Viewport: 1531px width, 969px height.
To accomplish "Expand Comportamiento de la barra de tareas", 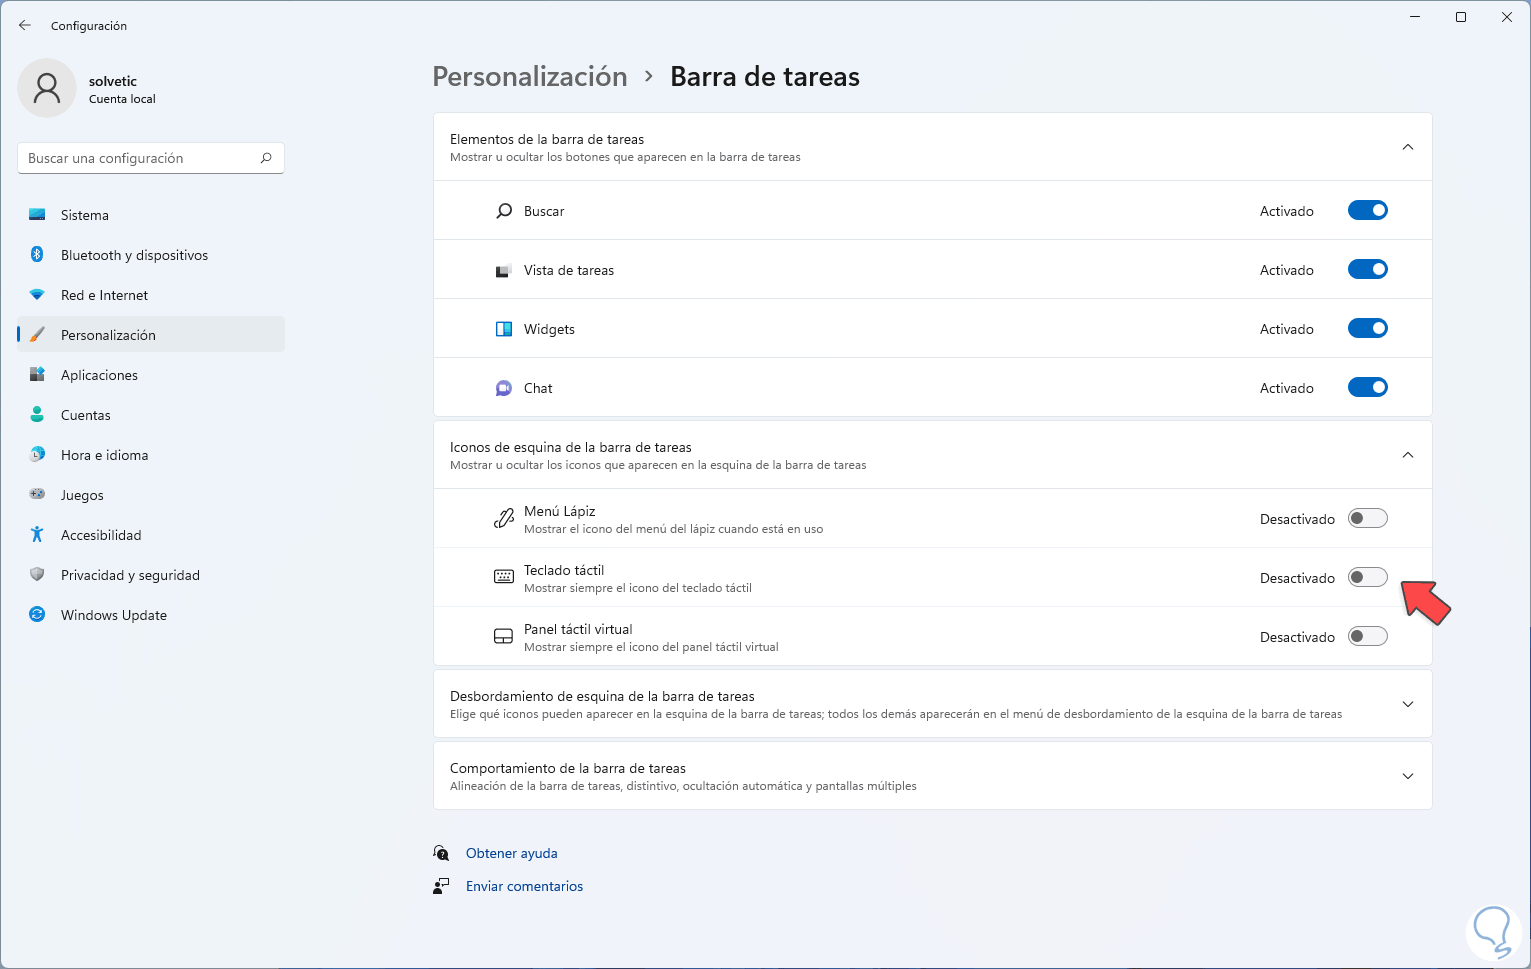I will tap(1407, 776).
